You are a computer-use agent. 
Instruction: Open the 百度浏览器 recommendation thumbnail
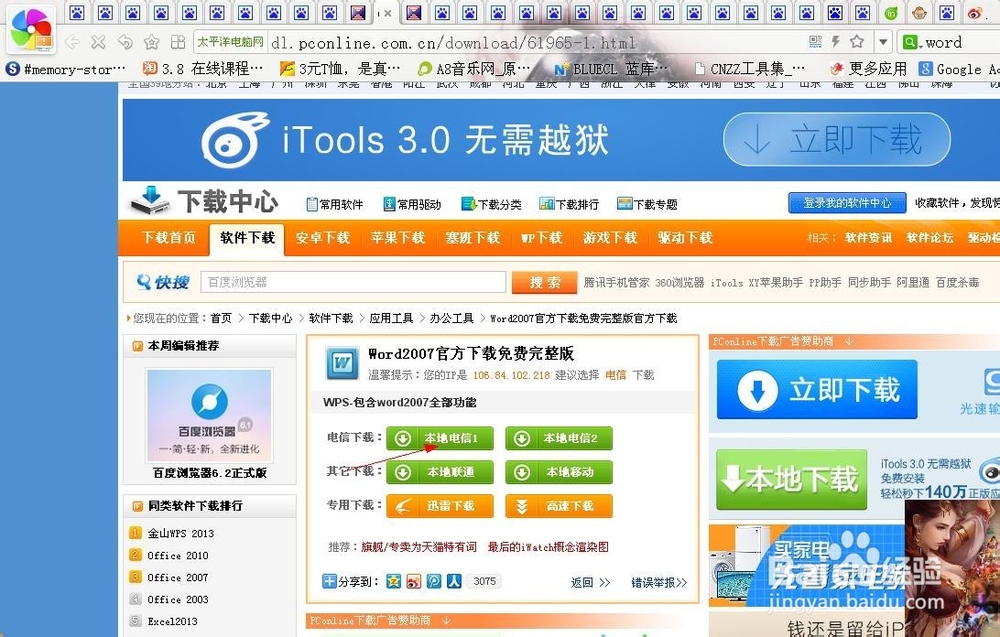point(209,416)
